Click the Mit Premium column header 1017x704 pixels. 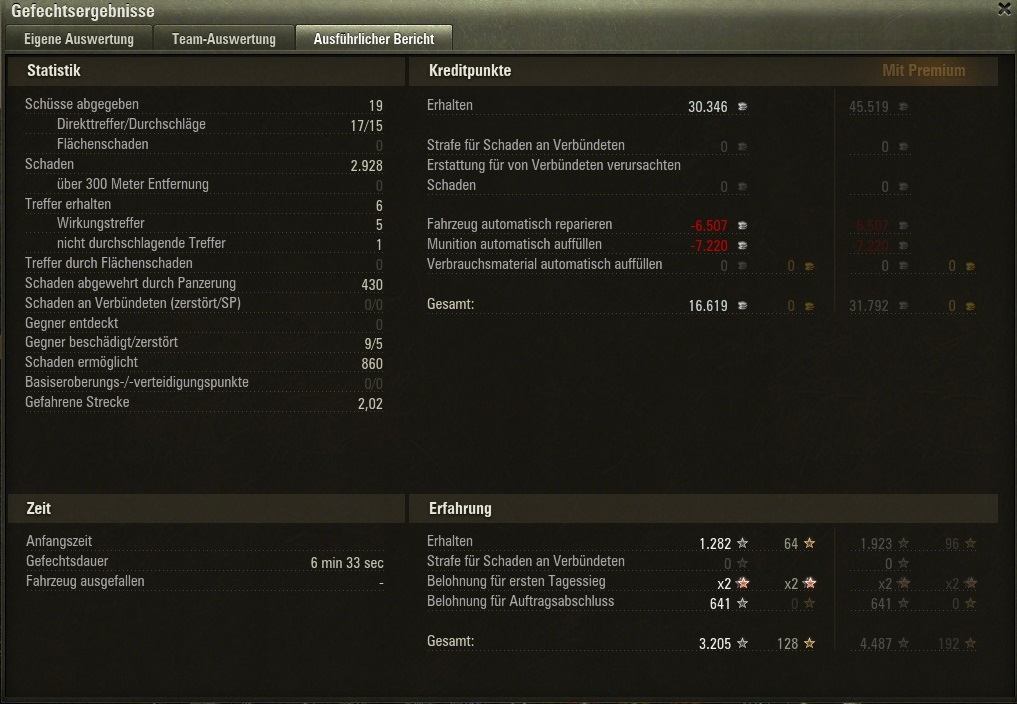[924, 70]
